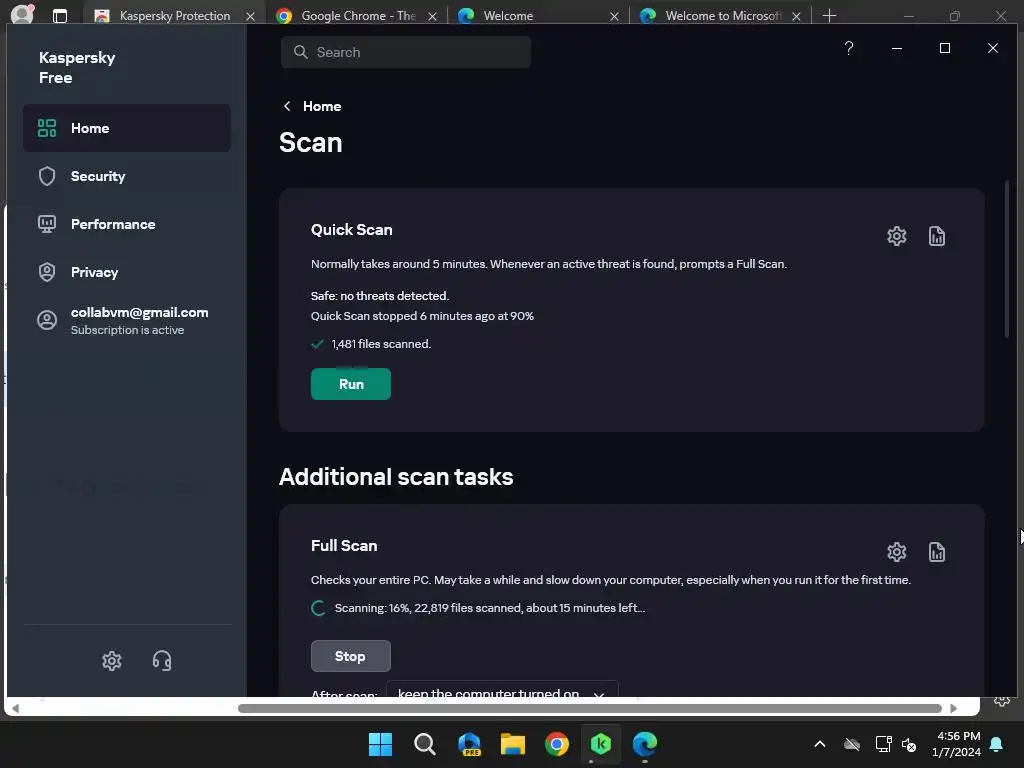Open a new browser tab
The image size is (1024, 768).
pyautogui.click(x=829, y=15)
